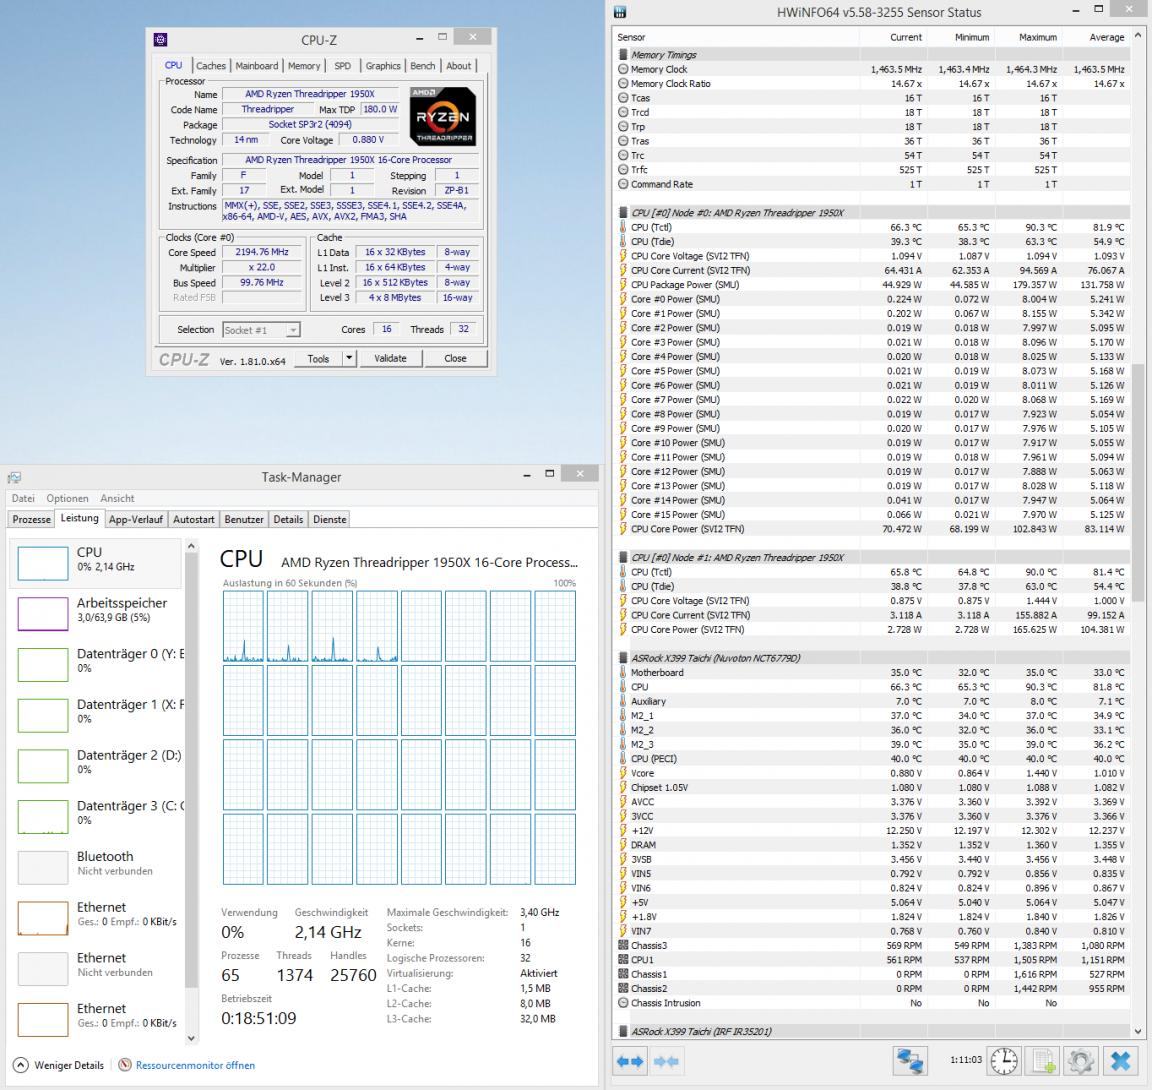The image size is (1152, 1090).
Task: Click the Chassis Intrusion sensor icon
Action: tap(623, 1003)
